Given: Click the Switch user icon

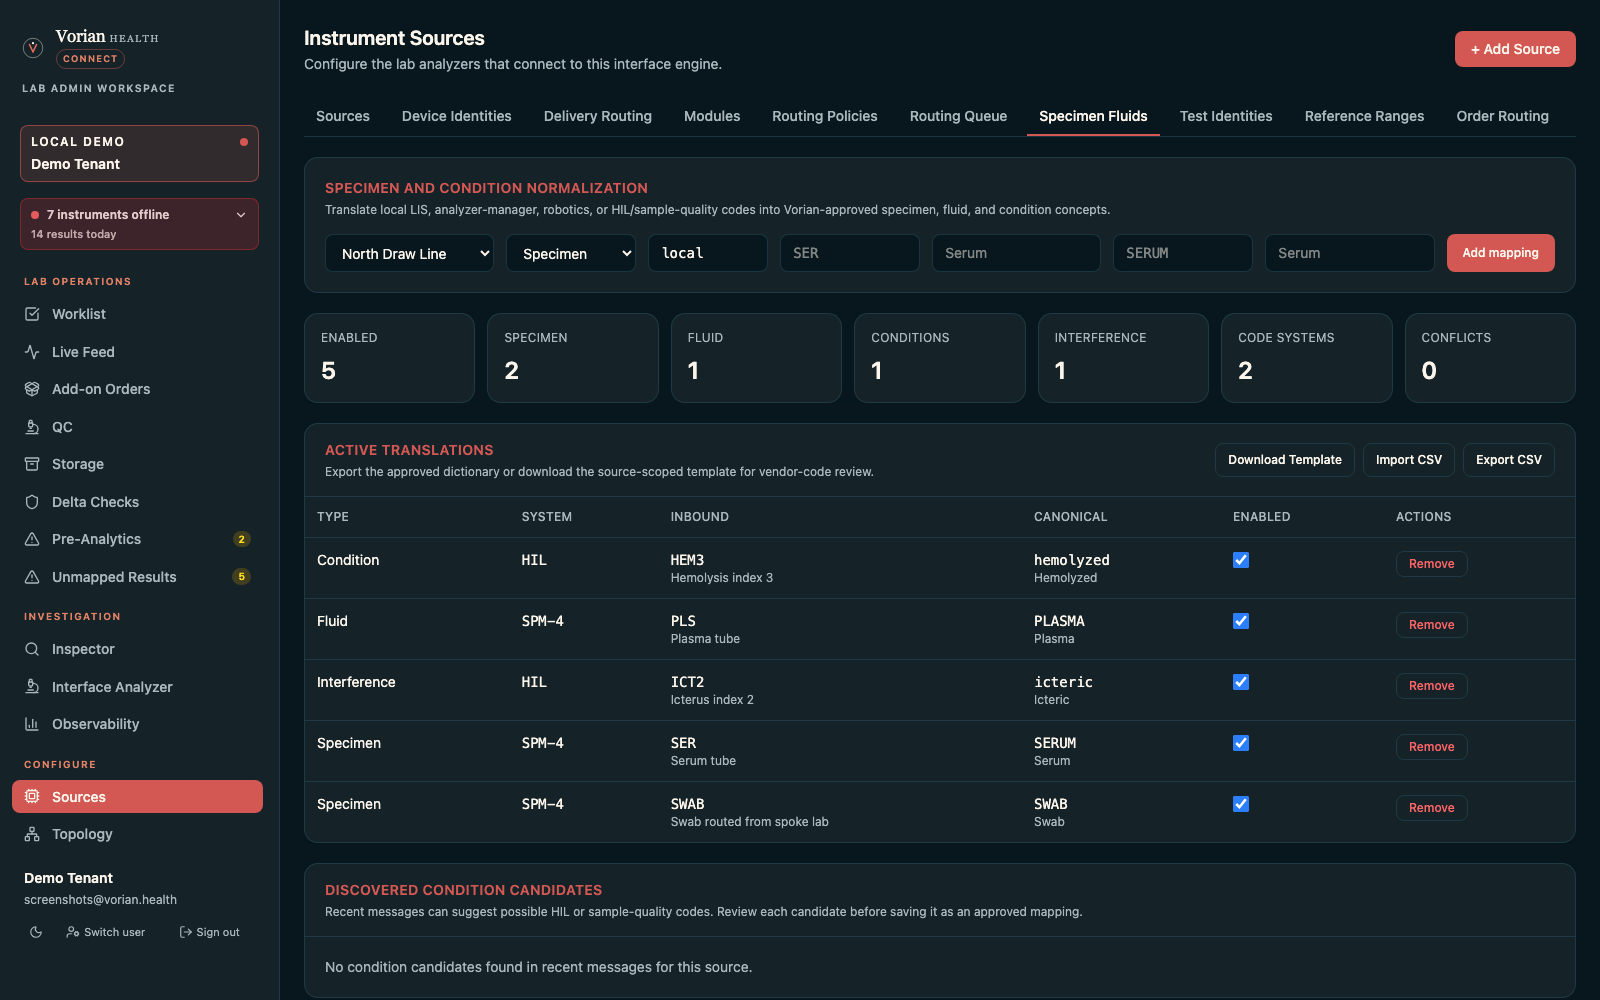Looking at the screenshot, I should (x=73, y=932).
